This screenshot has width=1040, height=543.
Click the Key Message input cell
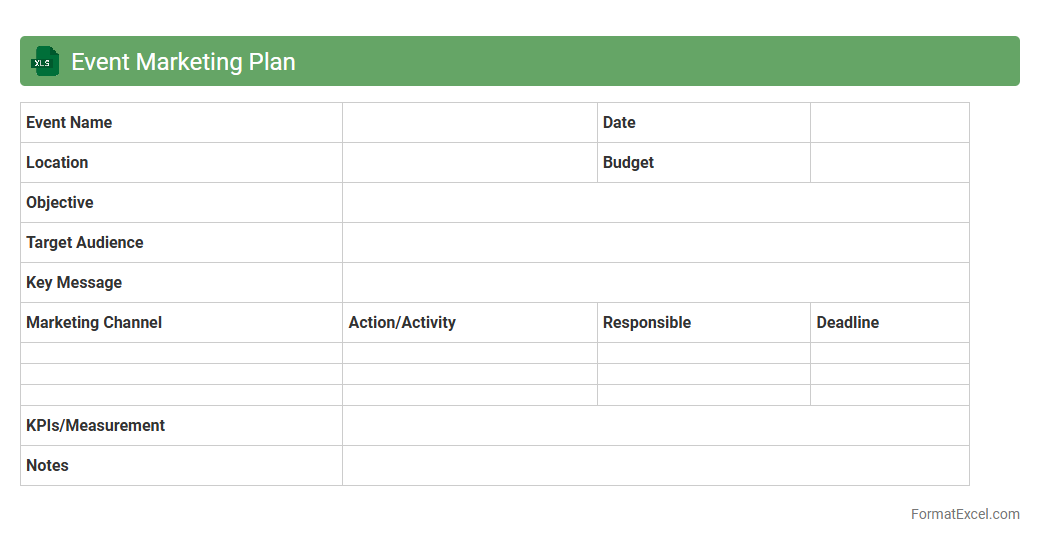(655, 283)
